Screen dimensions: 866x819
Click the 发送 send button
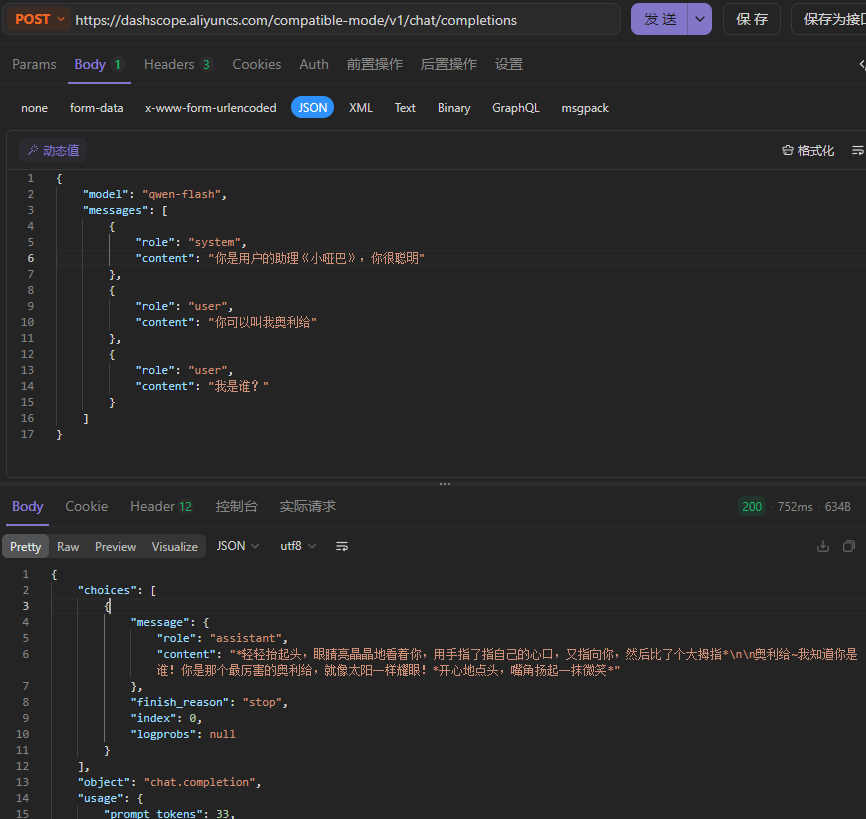point(660,19)
